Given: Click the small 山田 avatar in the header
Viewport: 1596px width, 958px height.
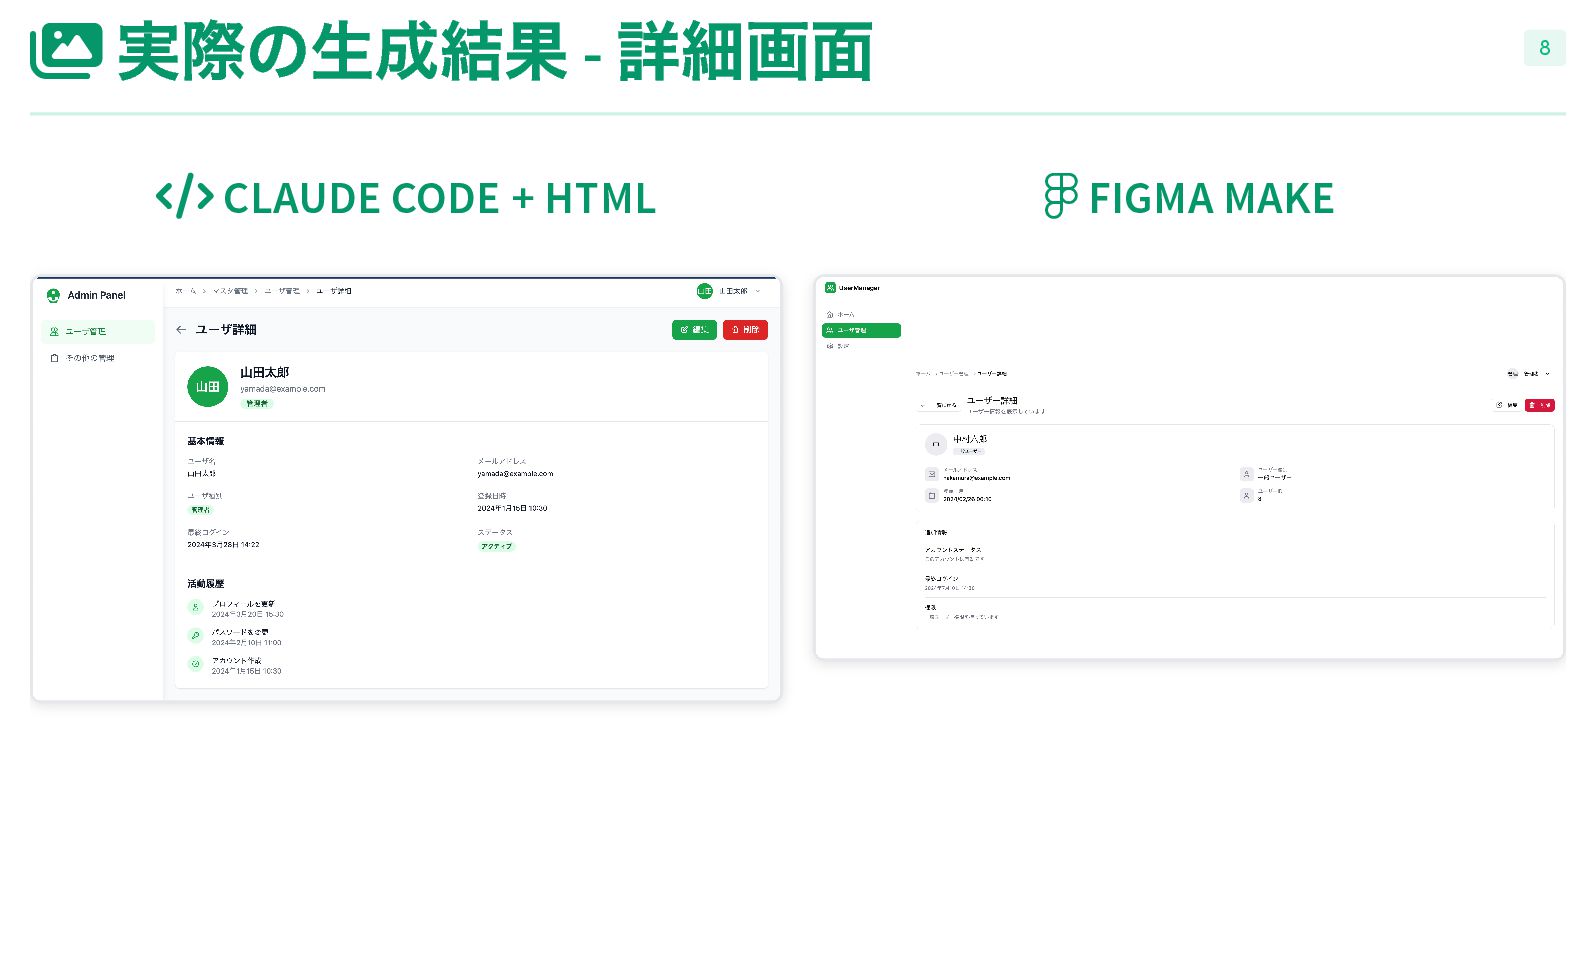Looking at the screenshot, I should coord(705,291).
